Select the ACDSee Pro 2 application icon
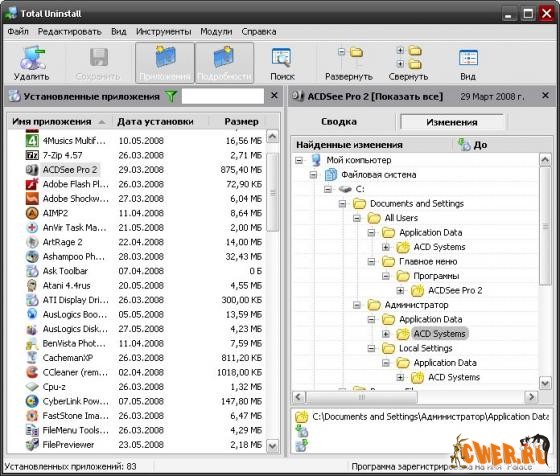The width and height of the screenshot is (560, 476). 32,170
